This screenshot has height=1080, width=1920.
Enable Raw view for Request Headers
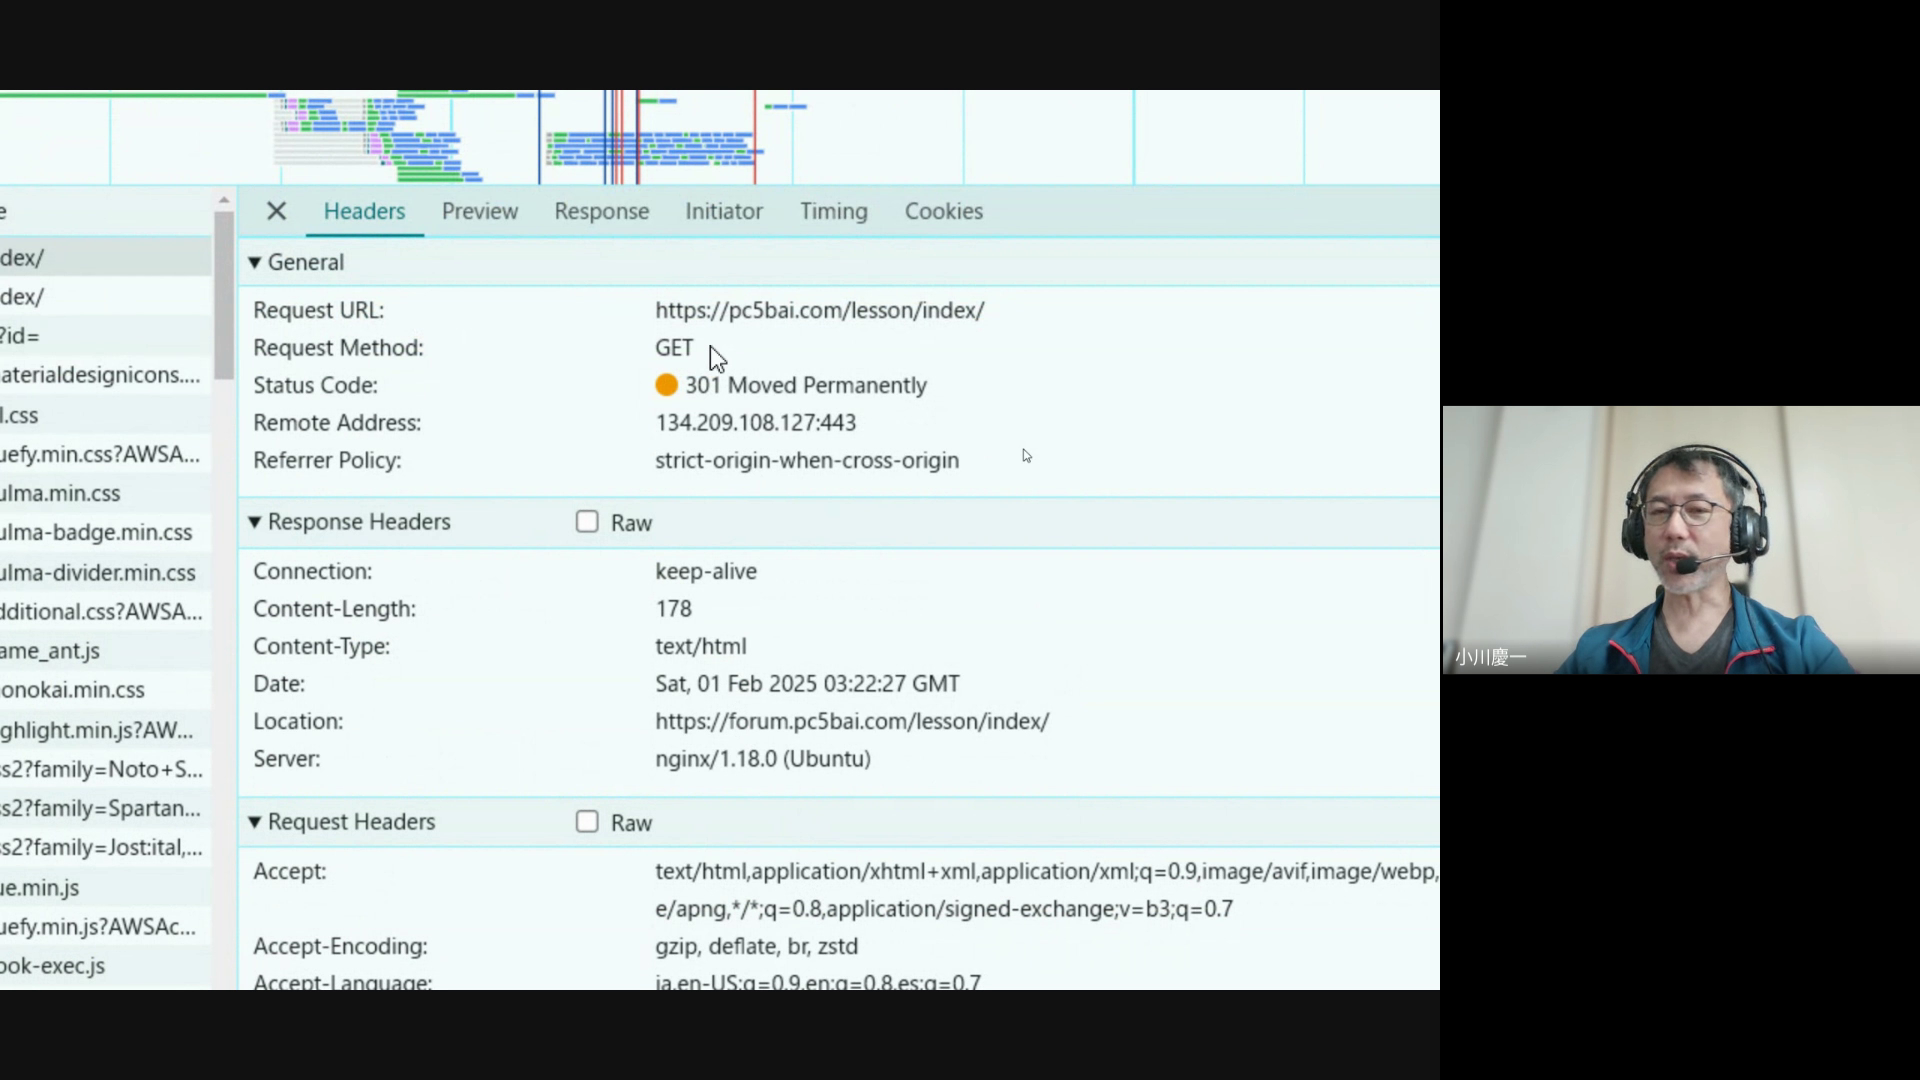[x=587, y=822]
